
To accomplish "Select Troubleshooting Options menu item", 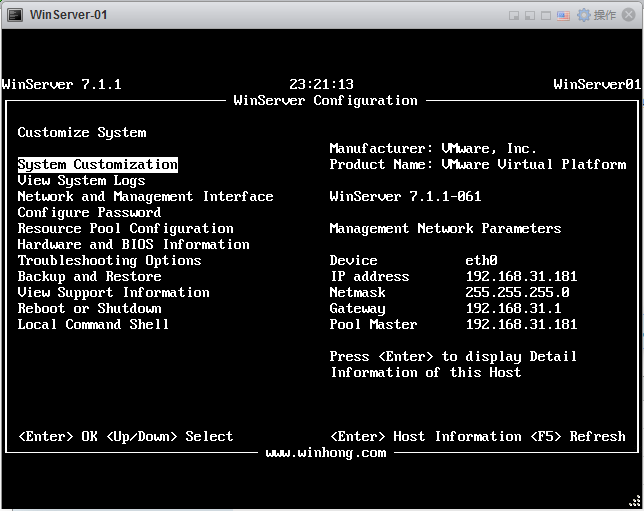I will coord(109,260).
